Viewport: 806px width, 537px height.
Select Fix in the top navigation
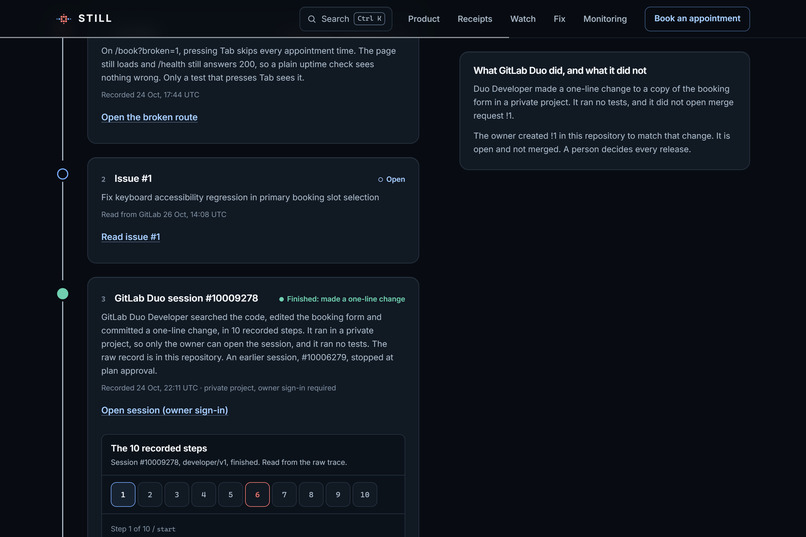559,19
